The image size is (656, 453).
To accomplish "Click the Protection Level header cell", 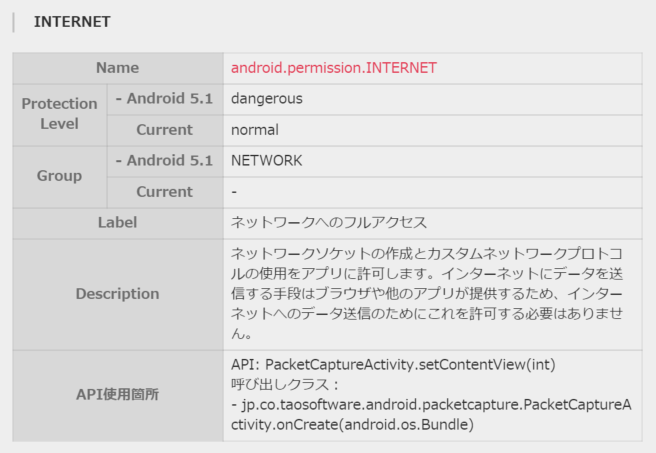I will click(x=59, y=115).
